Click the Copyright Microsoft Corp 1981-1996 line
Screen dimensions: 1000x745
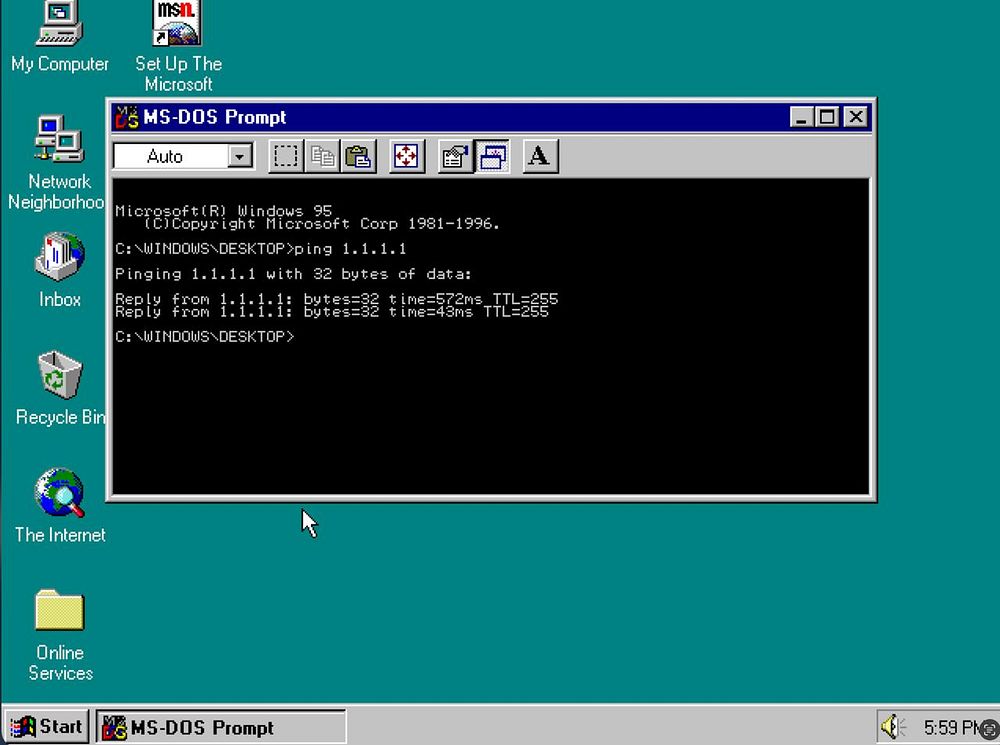(x=321, y=224)
